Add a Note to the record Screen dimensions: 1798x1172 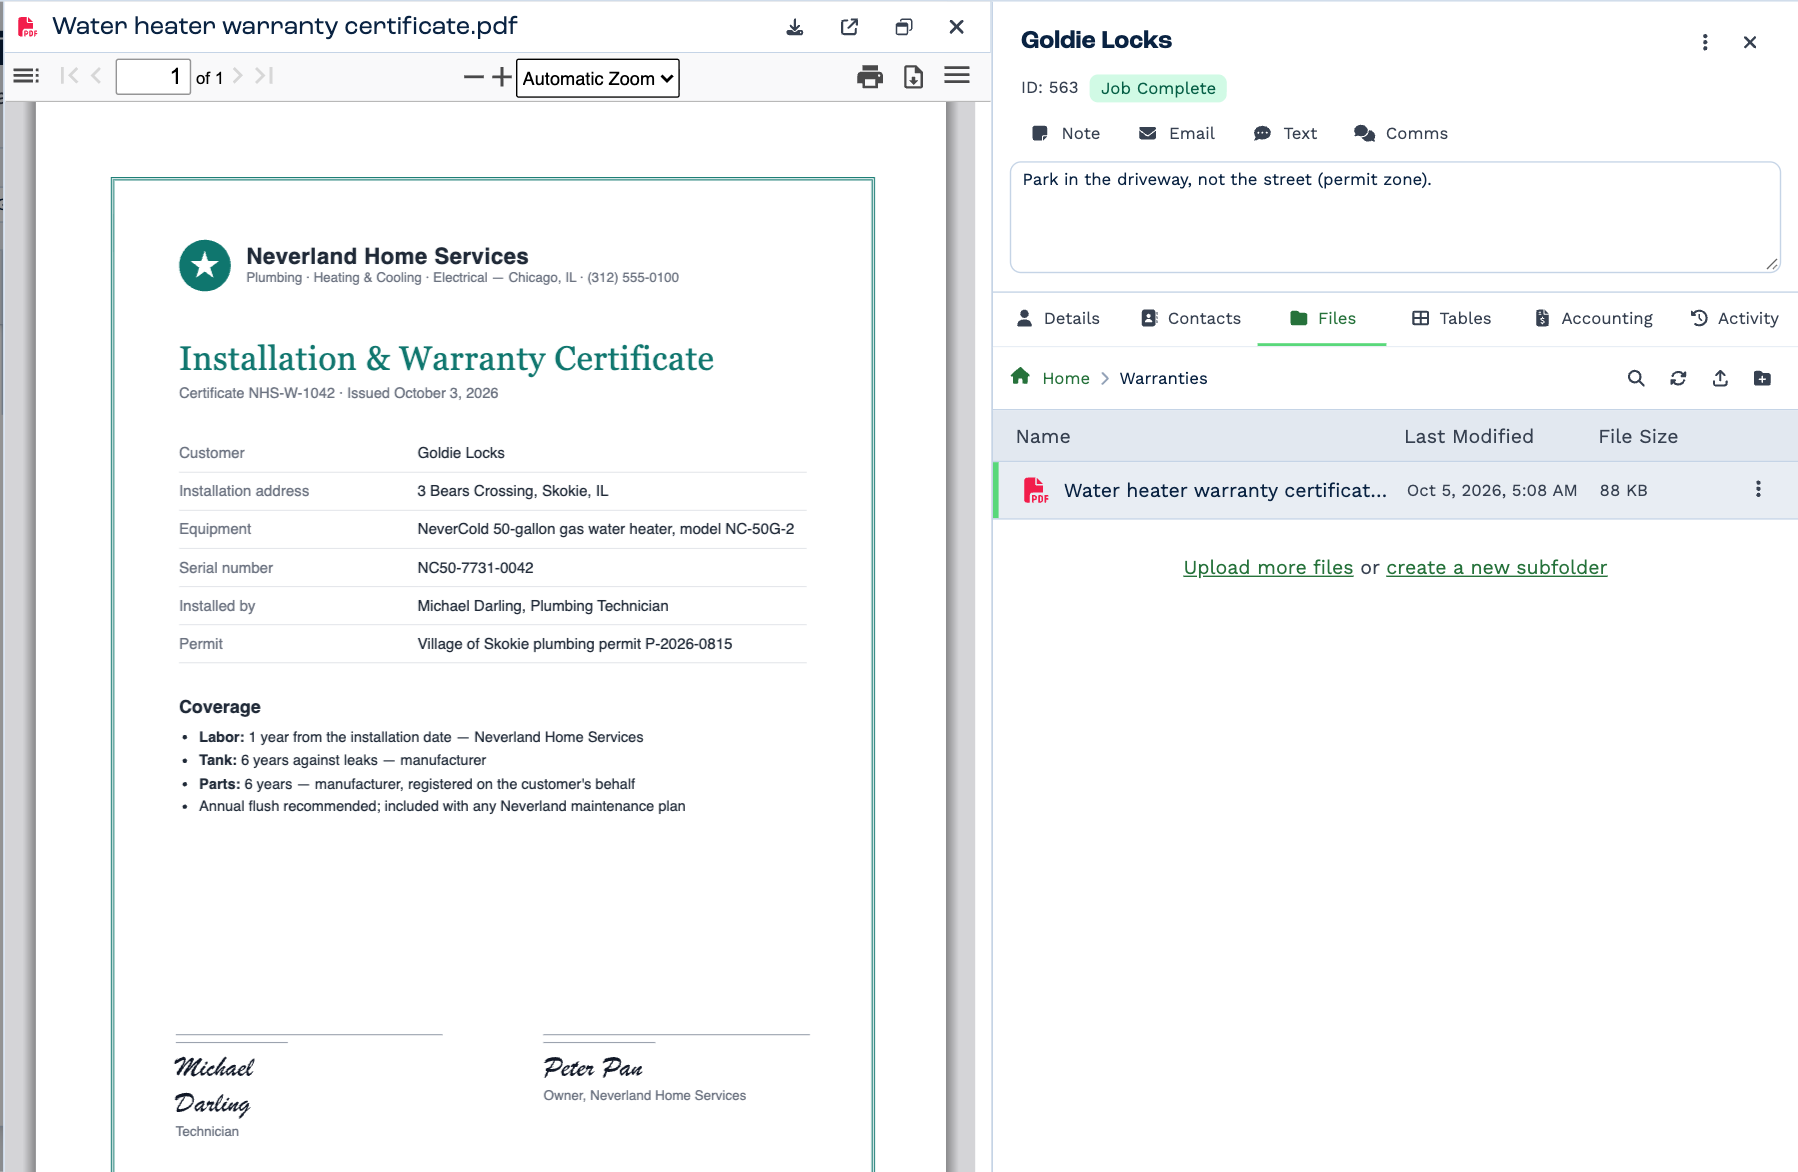pyautogui.click(x=1066, y=133)
